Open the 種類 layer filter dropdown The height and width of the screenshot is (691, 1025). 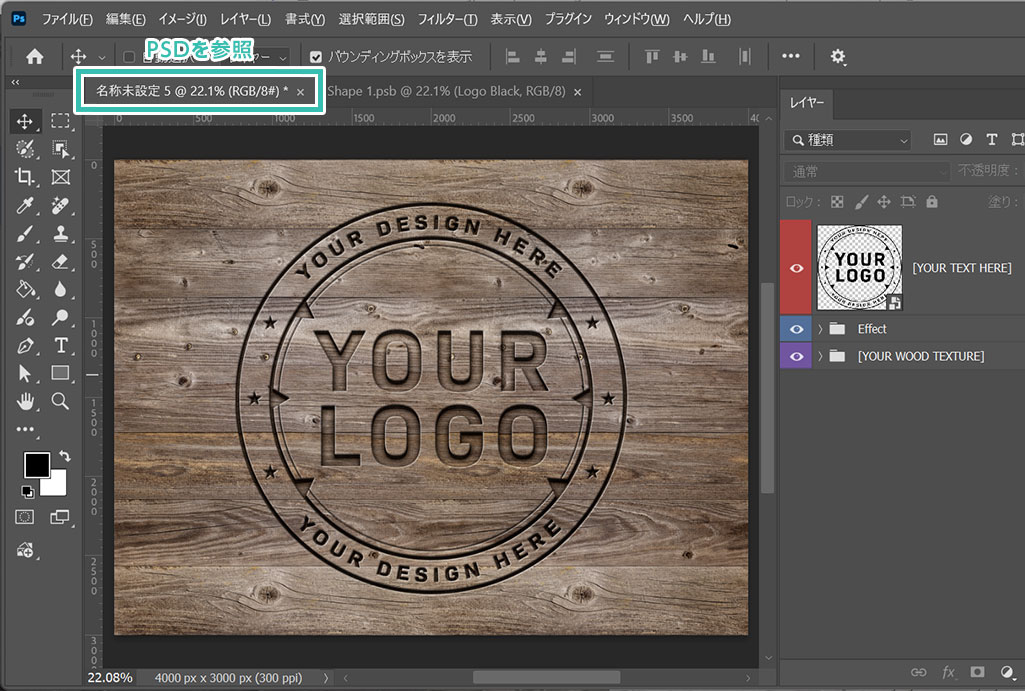click(x=848, y=140)
